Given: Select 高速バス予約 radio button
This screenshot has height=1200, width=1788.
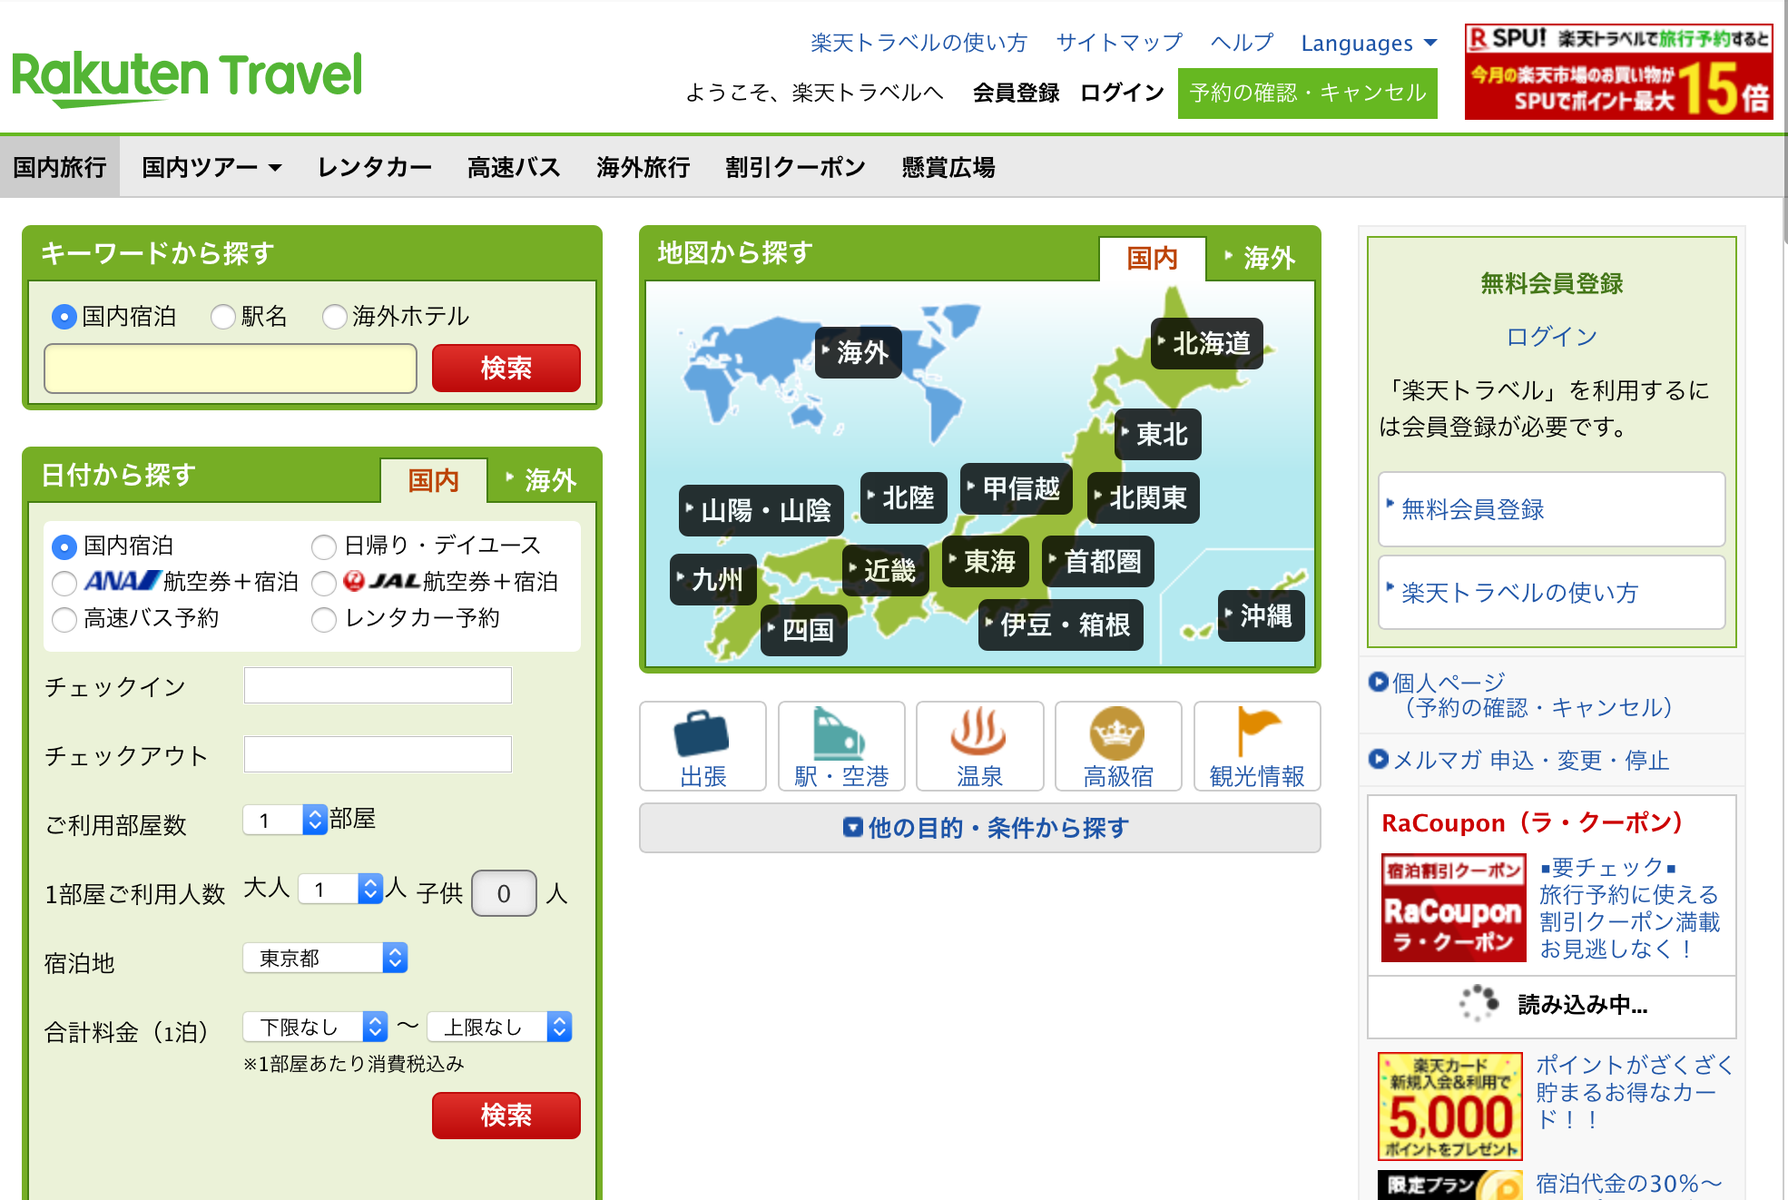Looking at the screenshot, I should (x=64, y=620).
